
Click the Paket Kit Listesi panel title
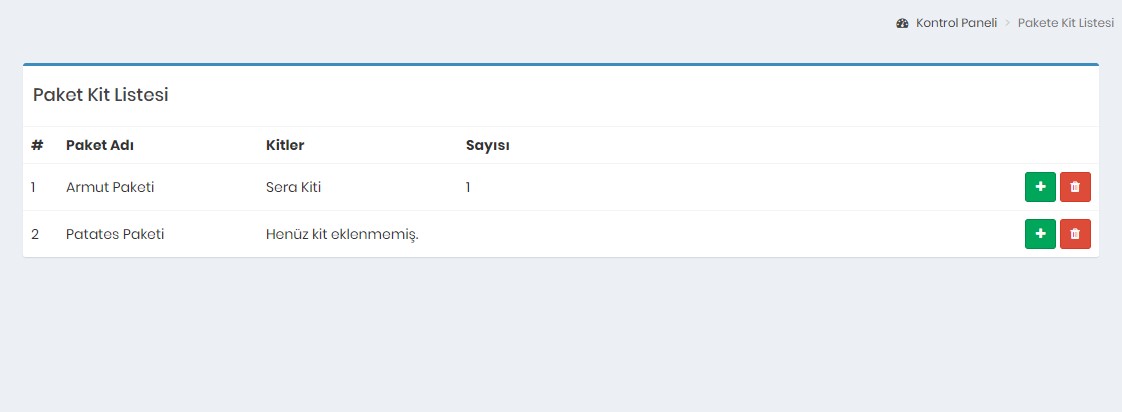100,95
